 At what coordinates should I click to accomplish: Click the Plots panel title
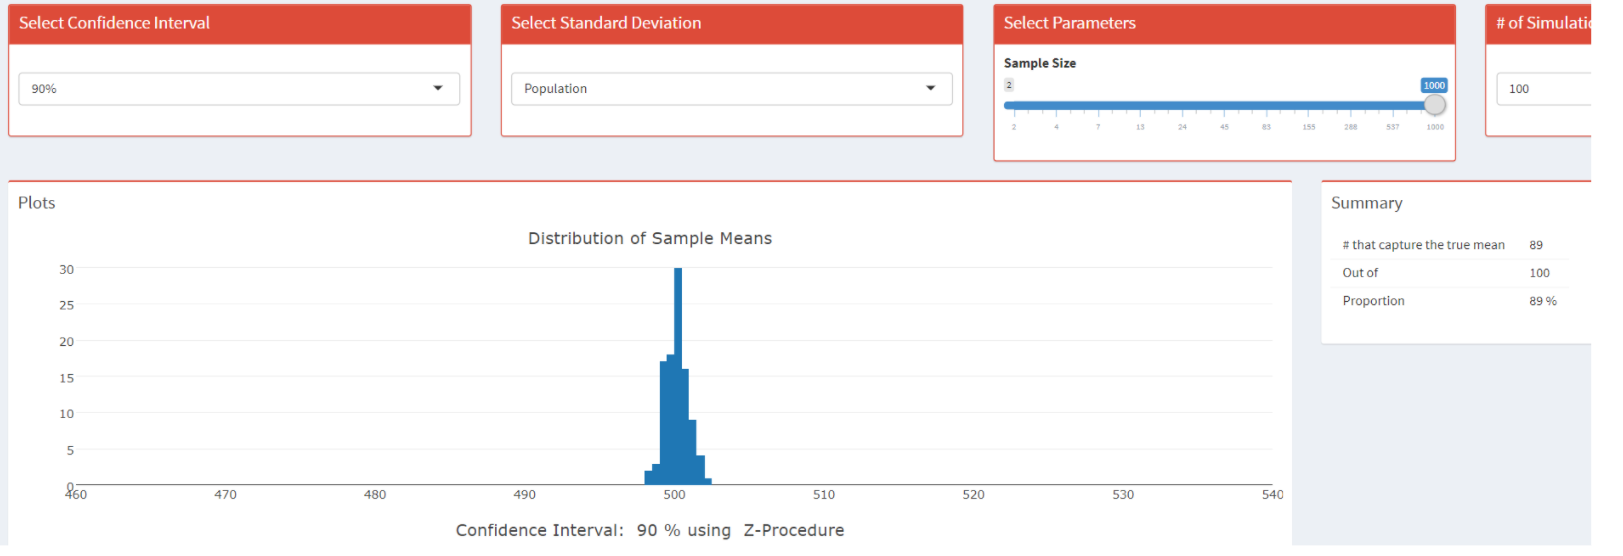pos(37,203)
